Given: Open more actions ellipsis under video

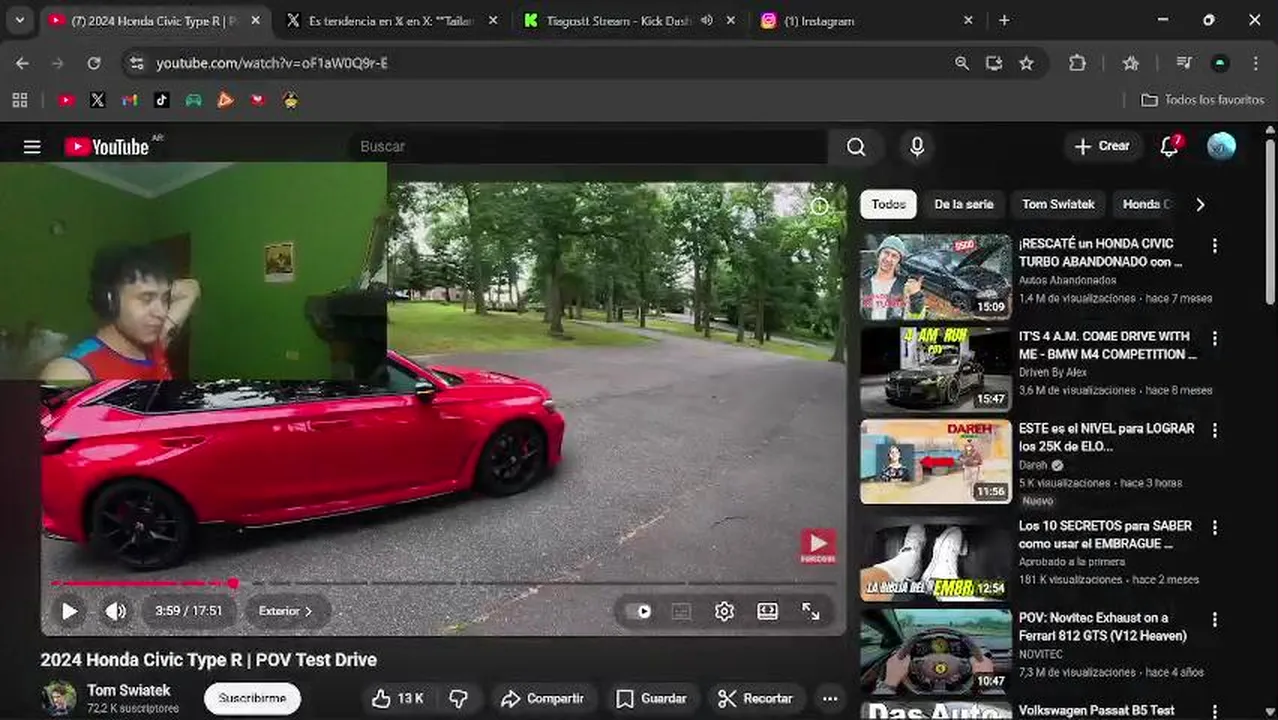Looking at the screenshot, I should coord(829,698).
